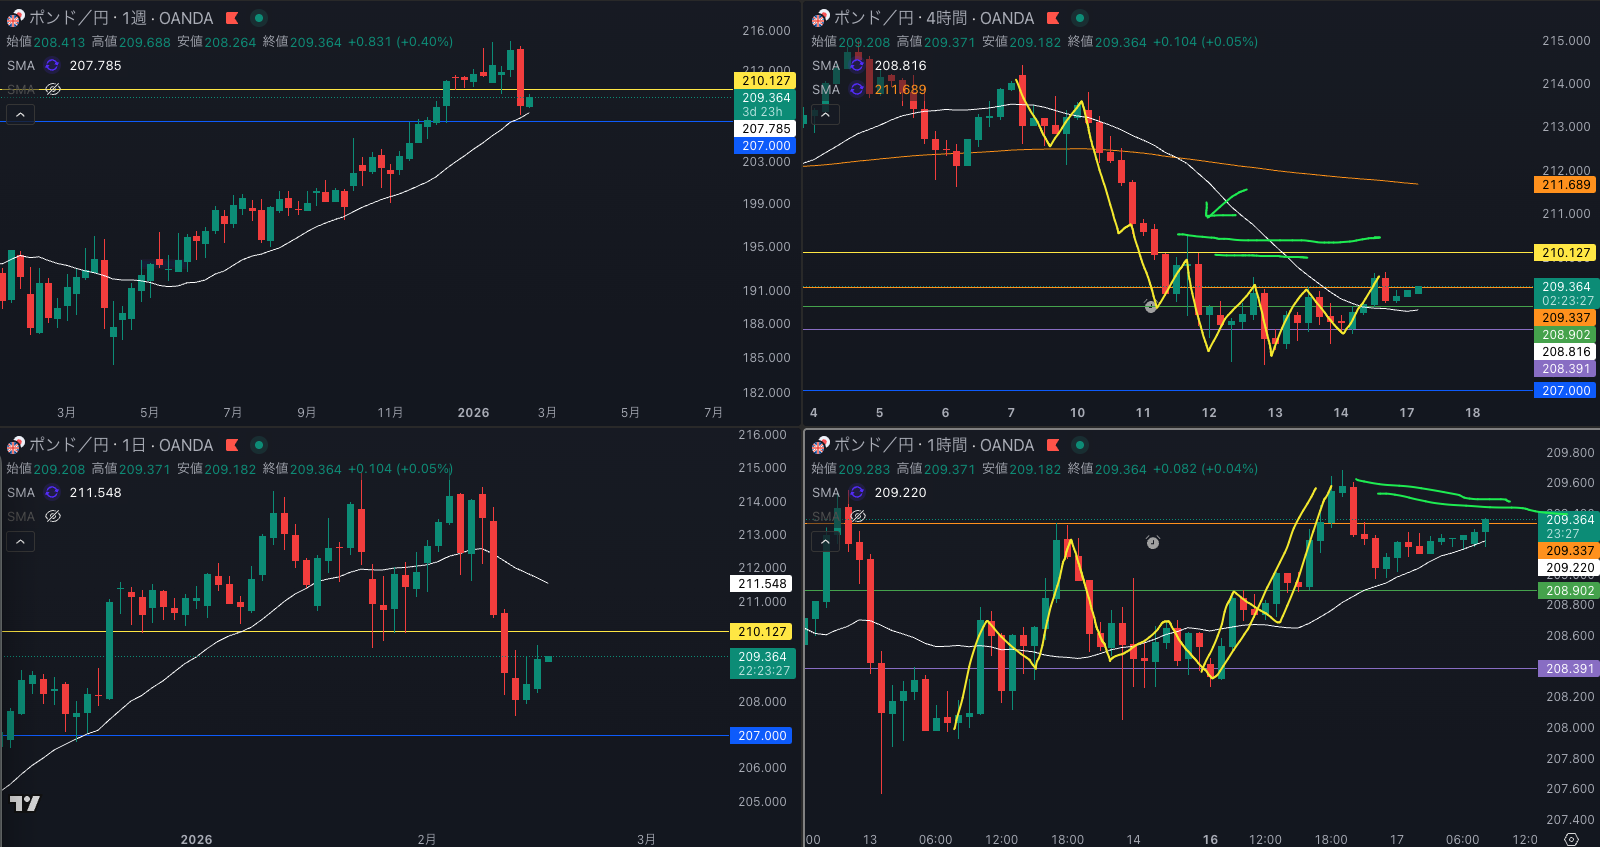1600x847 pixels.
Task: Show the hidden SMA on weekly chart
Action: pos(53,90)
